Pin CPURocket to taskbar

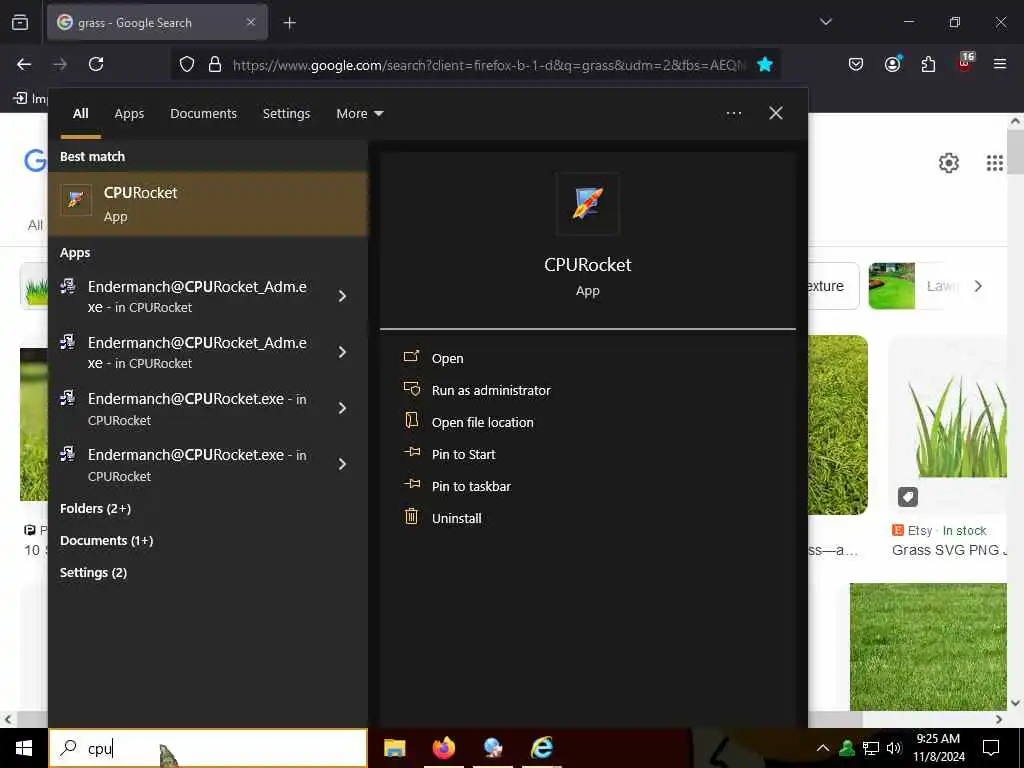[x=472, y=487]
